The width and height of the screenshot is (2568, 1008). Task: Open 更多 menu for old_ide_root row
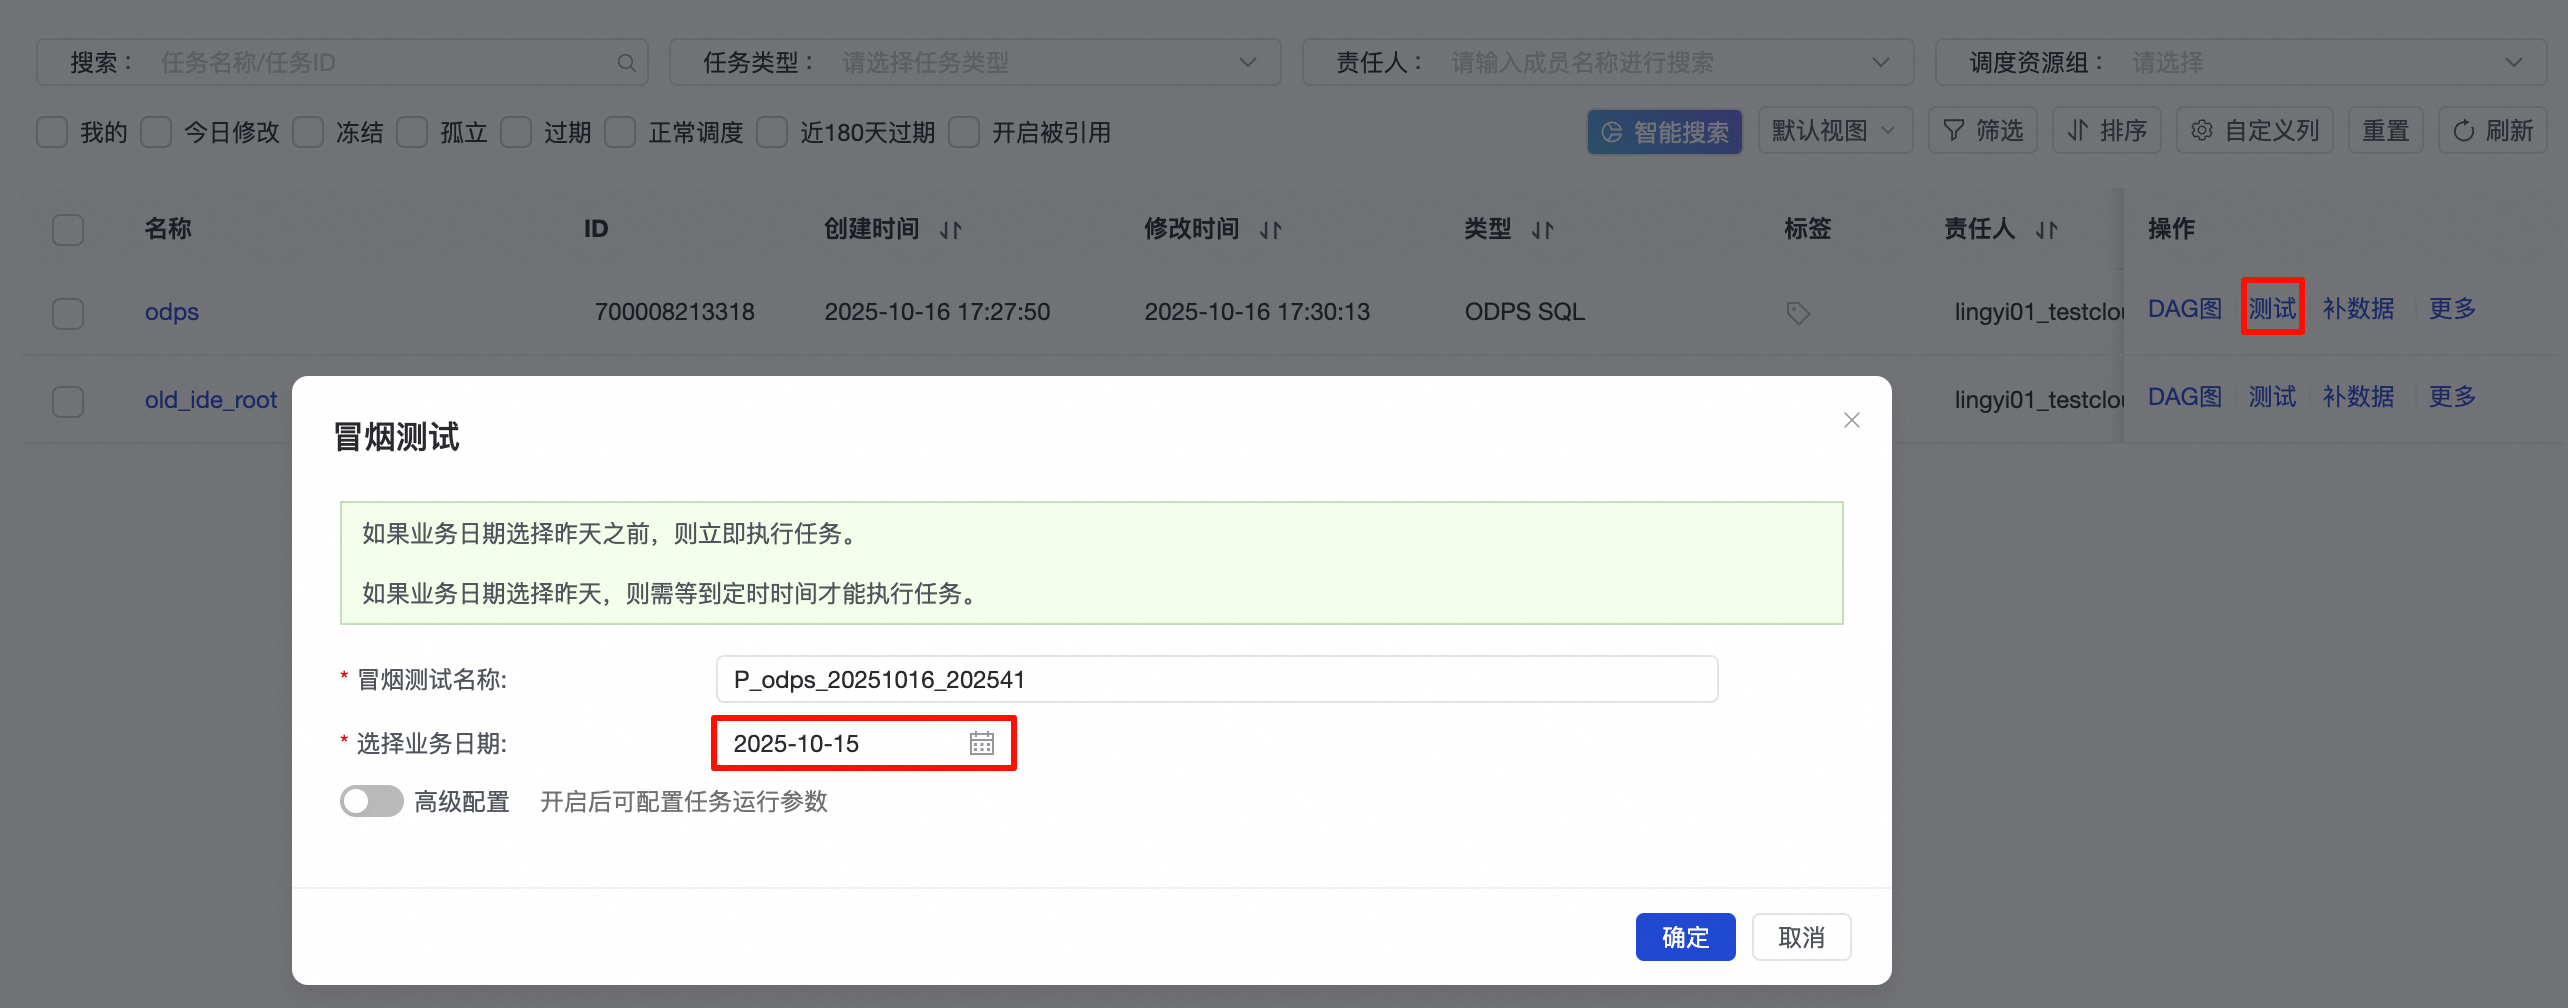click(x=2452, y=397)
